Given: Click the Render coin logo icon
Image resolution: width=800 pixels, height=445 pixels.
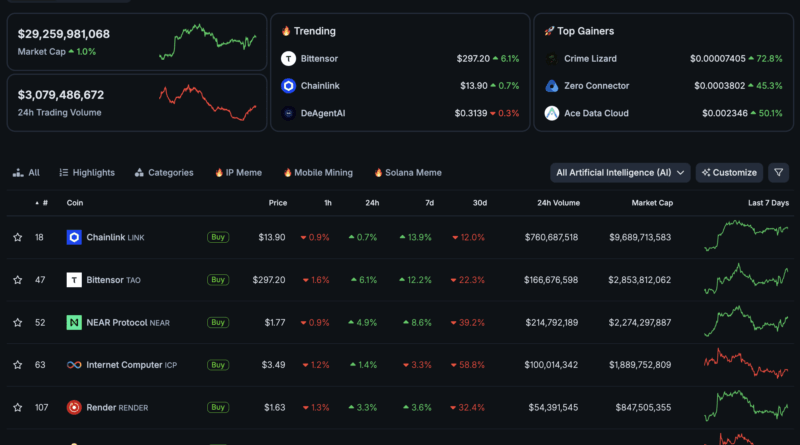Looking at the screenshot, I should (74, 407).
